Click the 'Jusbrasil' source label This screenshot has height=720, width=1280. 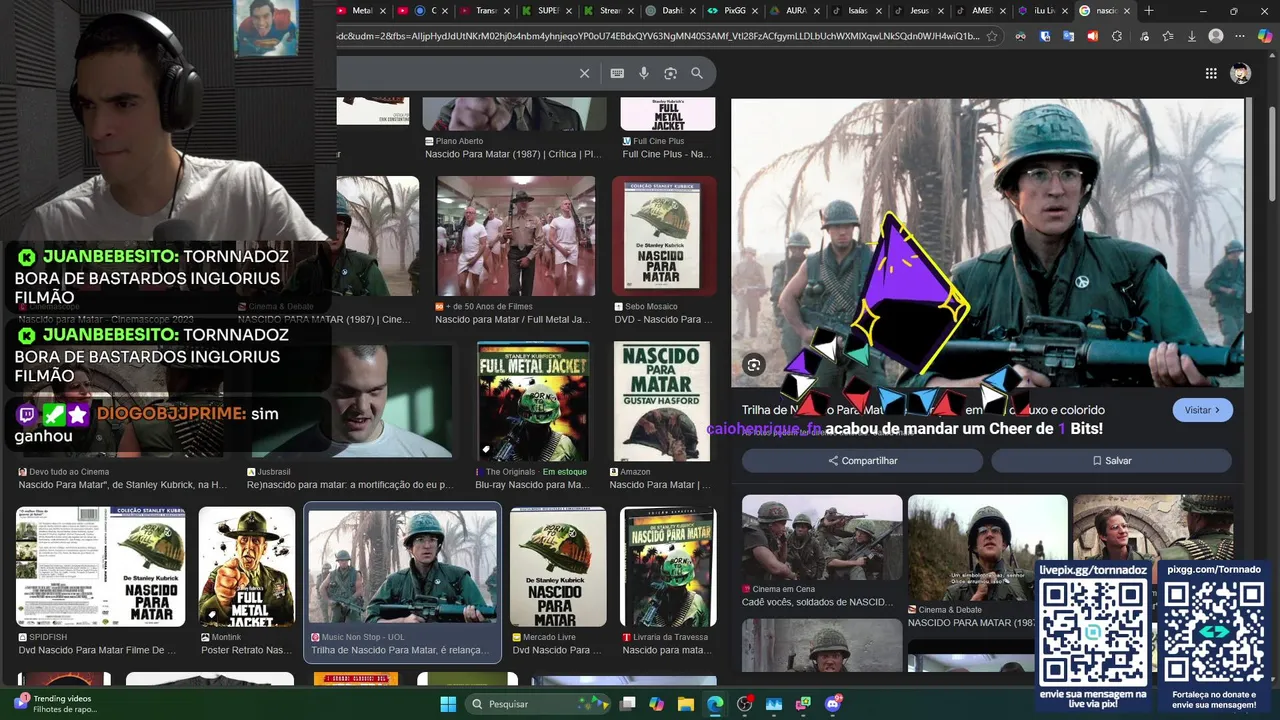[274, 472]
